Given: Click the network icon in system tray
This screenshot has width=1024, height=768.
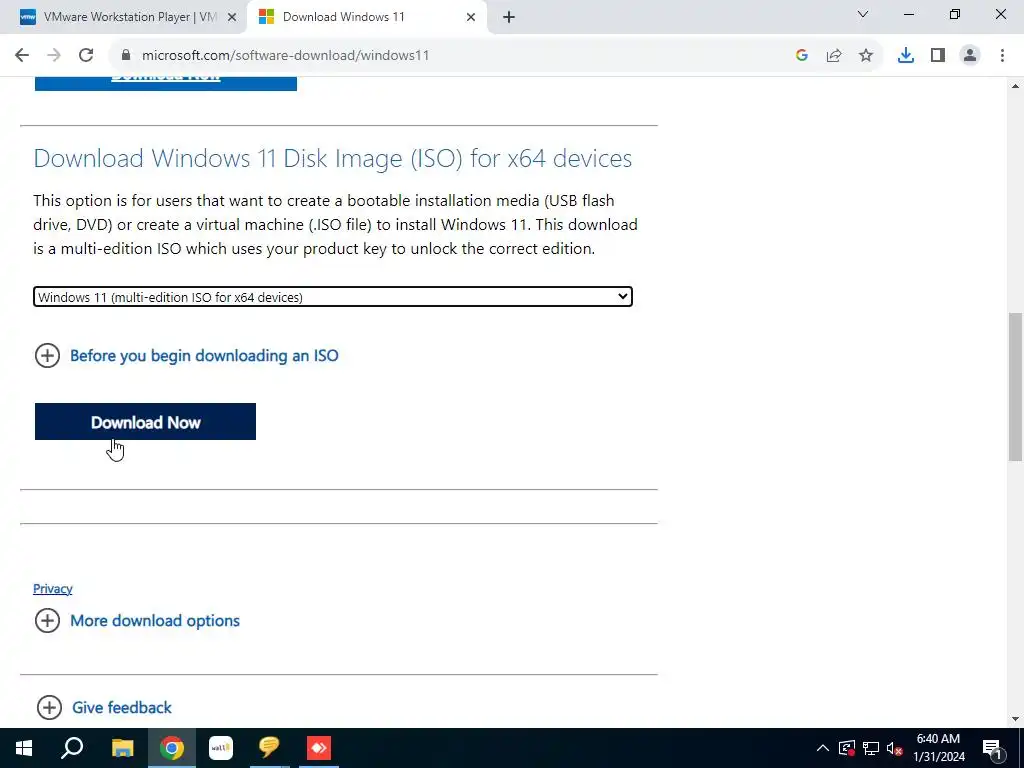Looking at the screenshot, I should click(871, 748).
